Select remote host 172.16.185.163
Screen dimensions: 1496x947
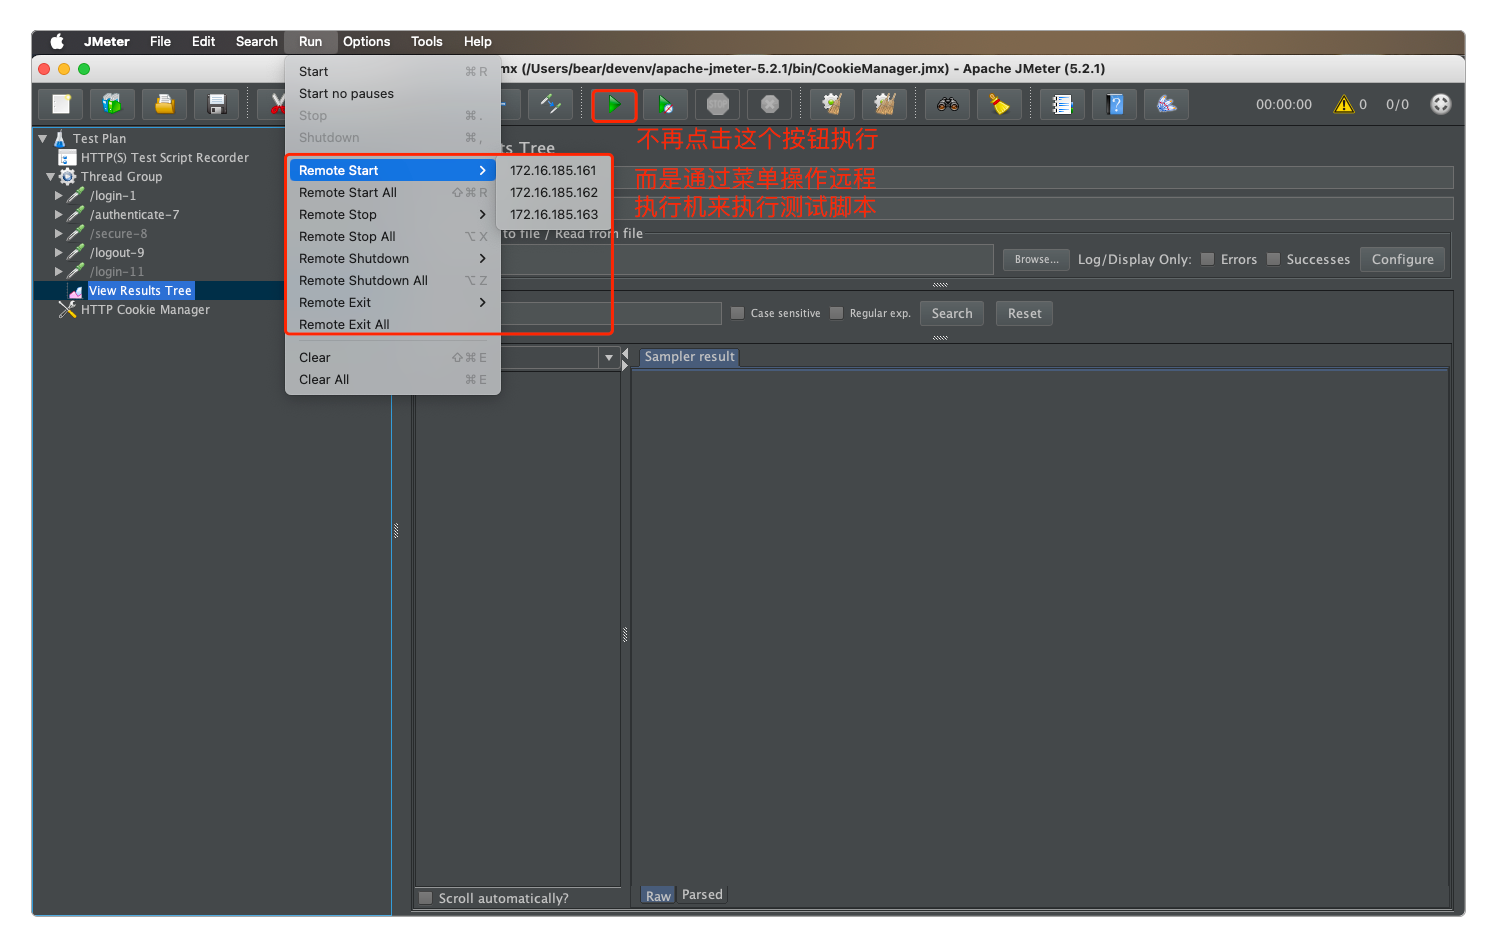click(x=553, y=215)
